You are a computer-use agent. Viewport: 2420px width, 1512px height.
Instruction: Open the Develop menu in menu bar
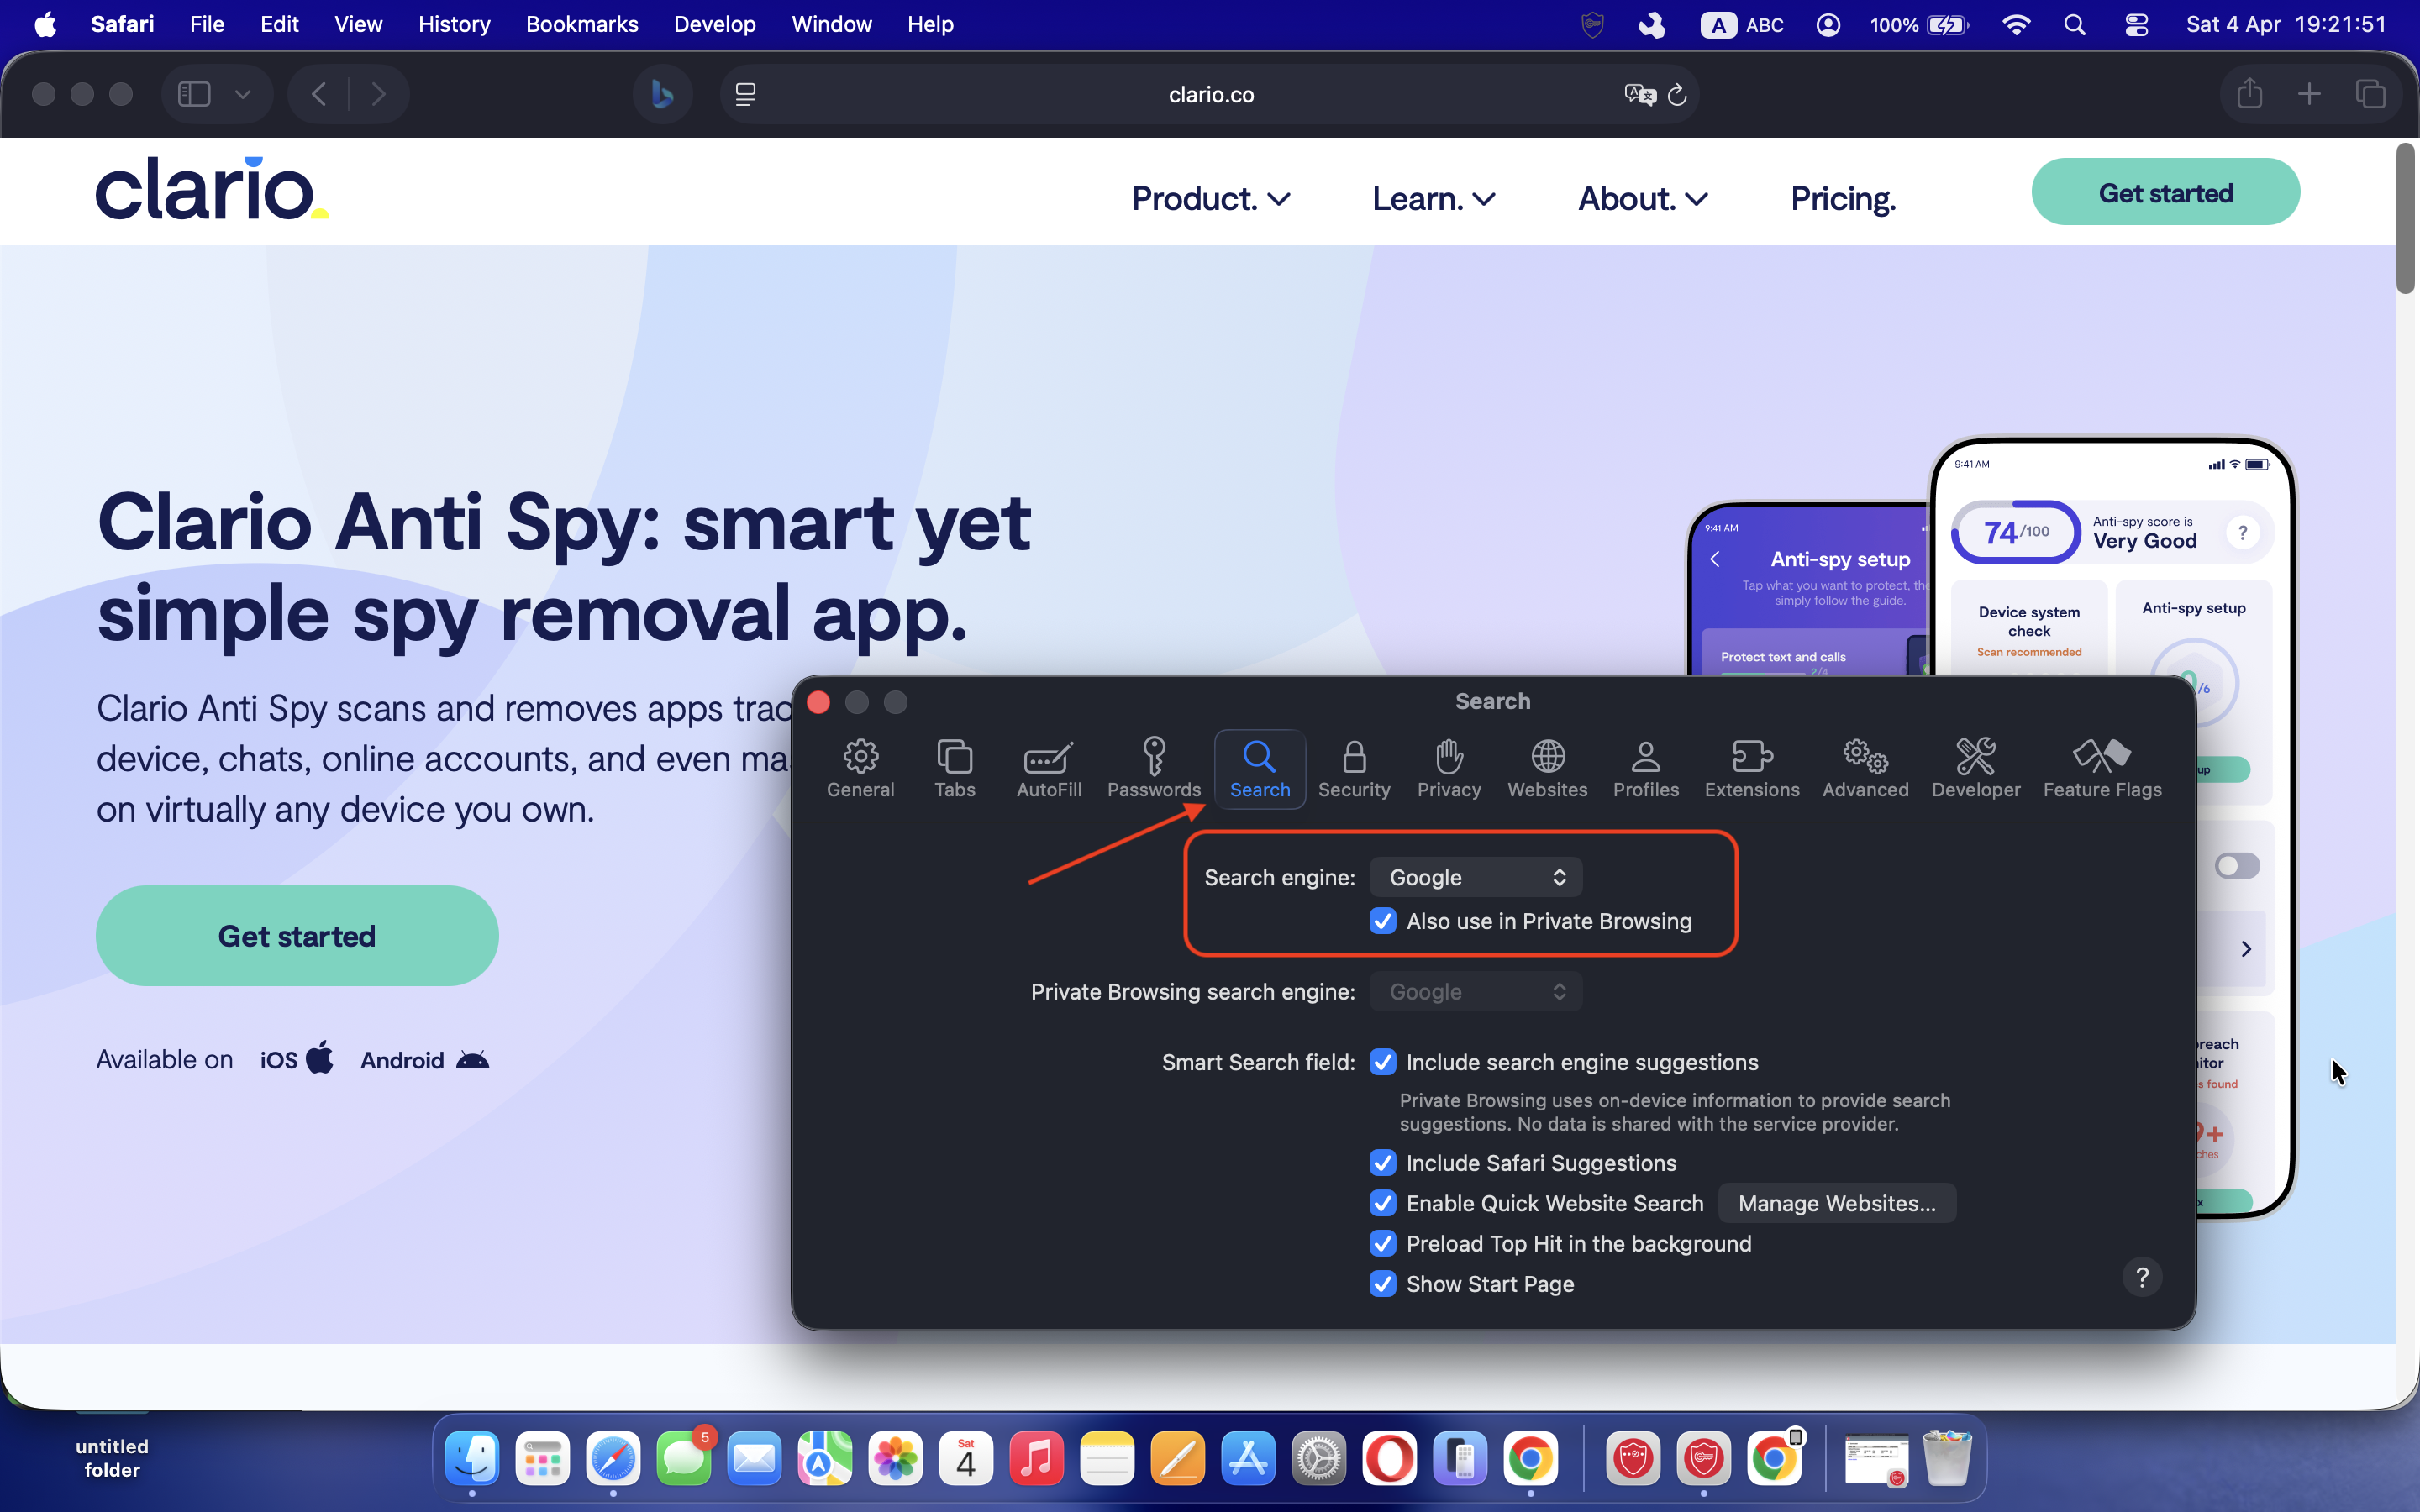(714, 24)
